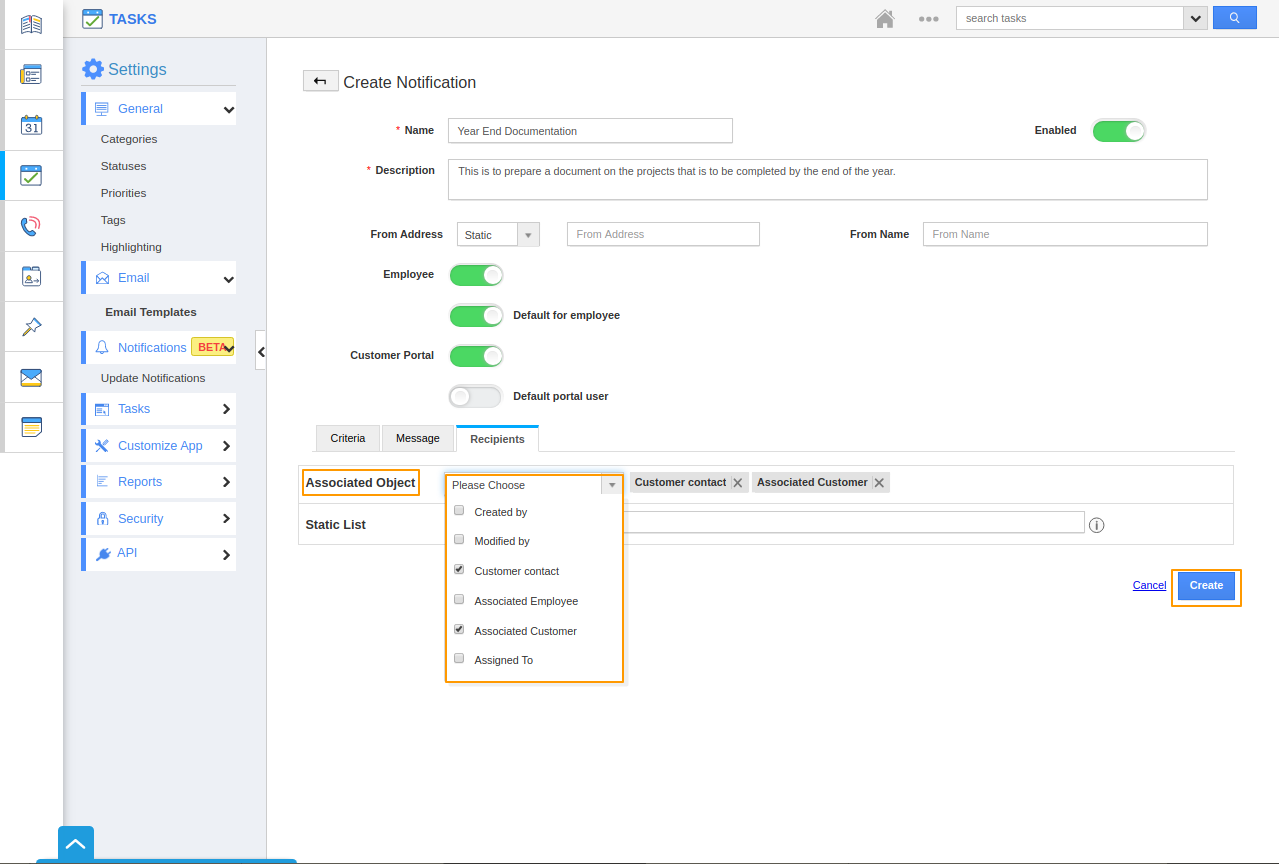Click the Cancel link
1279x864 pixels.
click(1149, 586)
